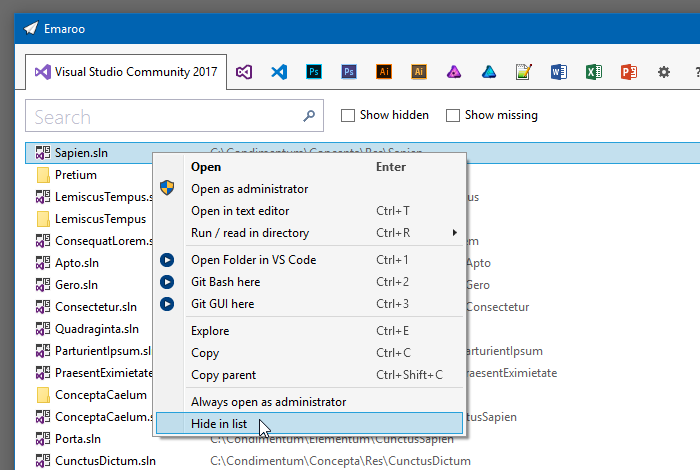Open the Word tab icon
Viewport: 700px width, 470px height.
[x=559, y=72]
